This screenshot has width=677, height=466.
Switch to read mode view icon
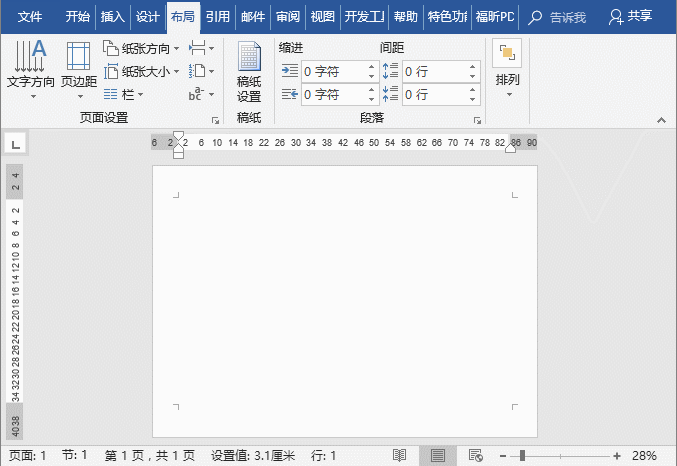click(399, 455)
